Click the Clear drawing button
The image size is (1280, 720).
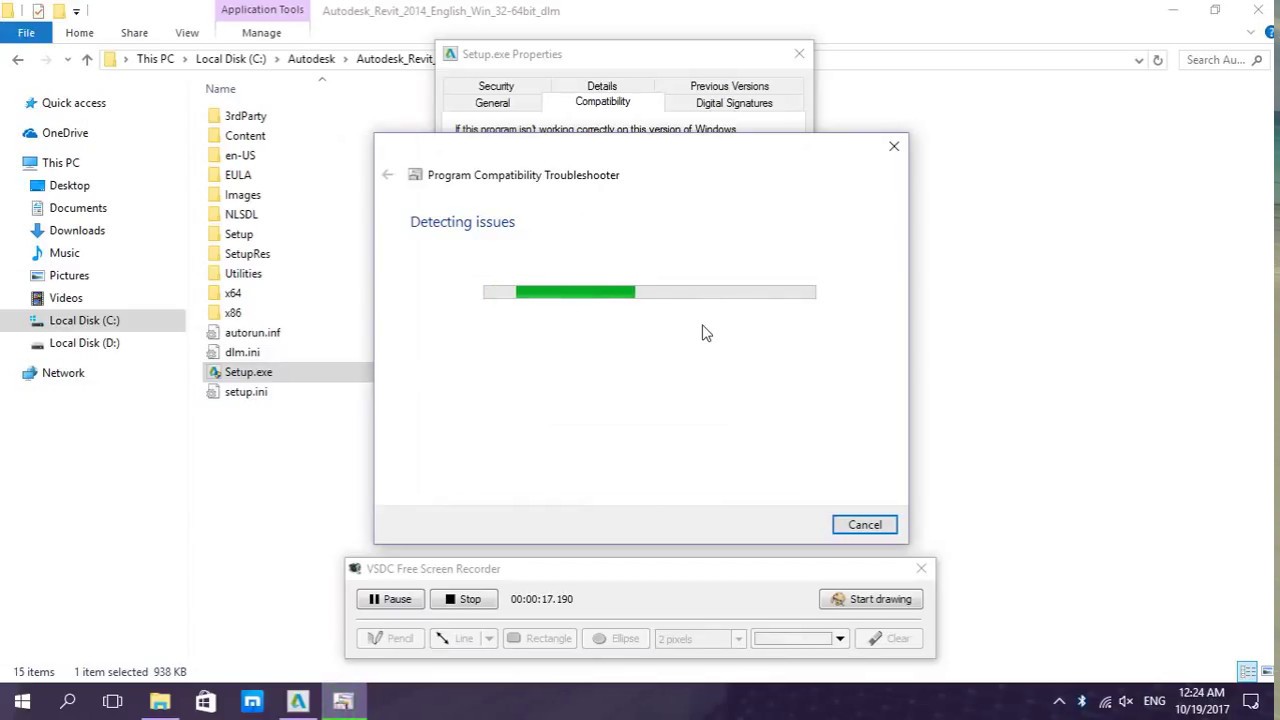pos(889,638)
